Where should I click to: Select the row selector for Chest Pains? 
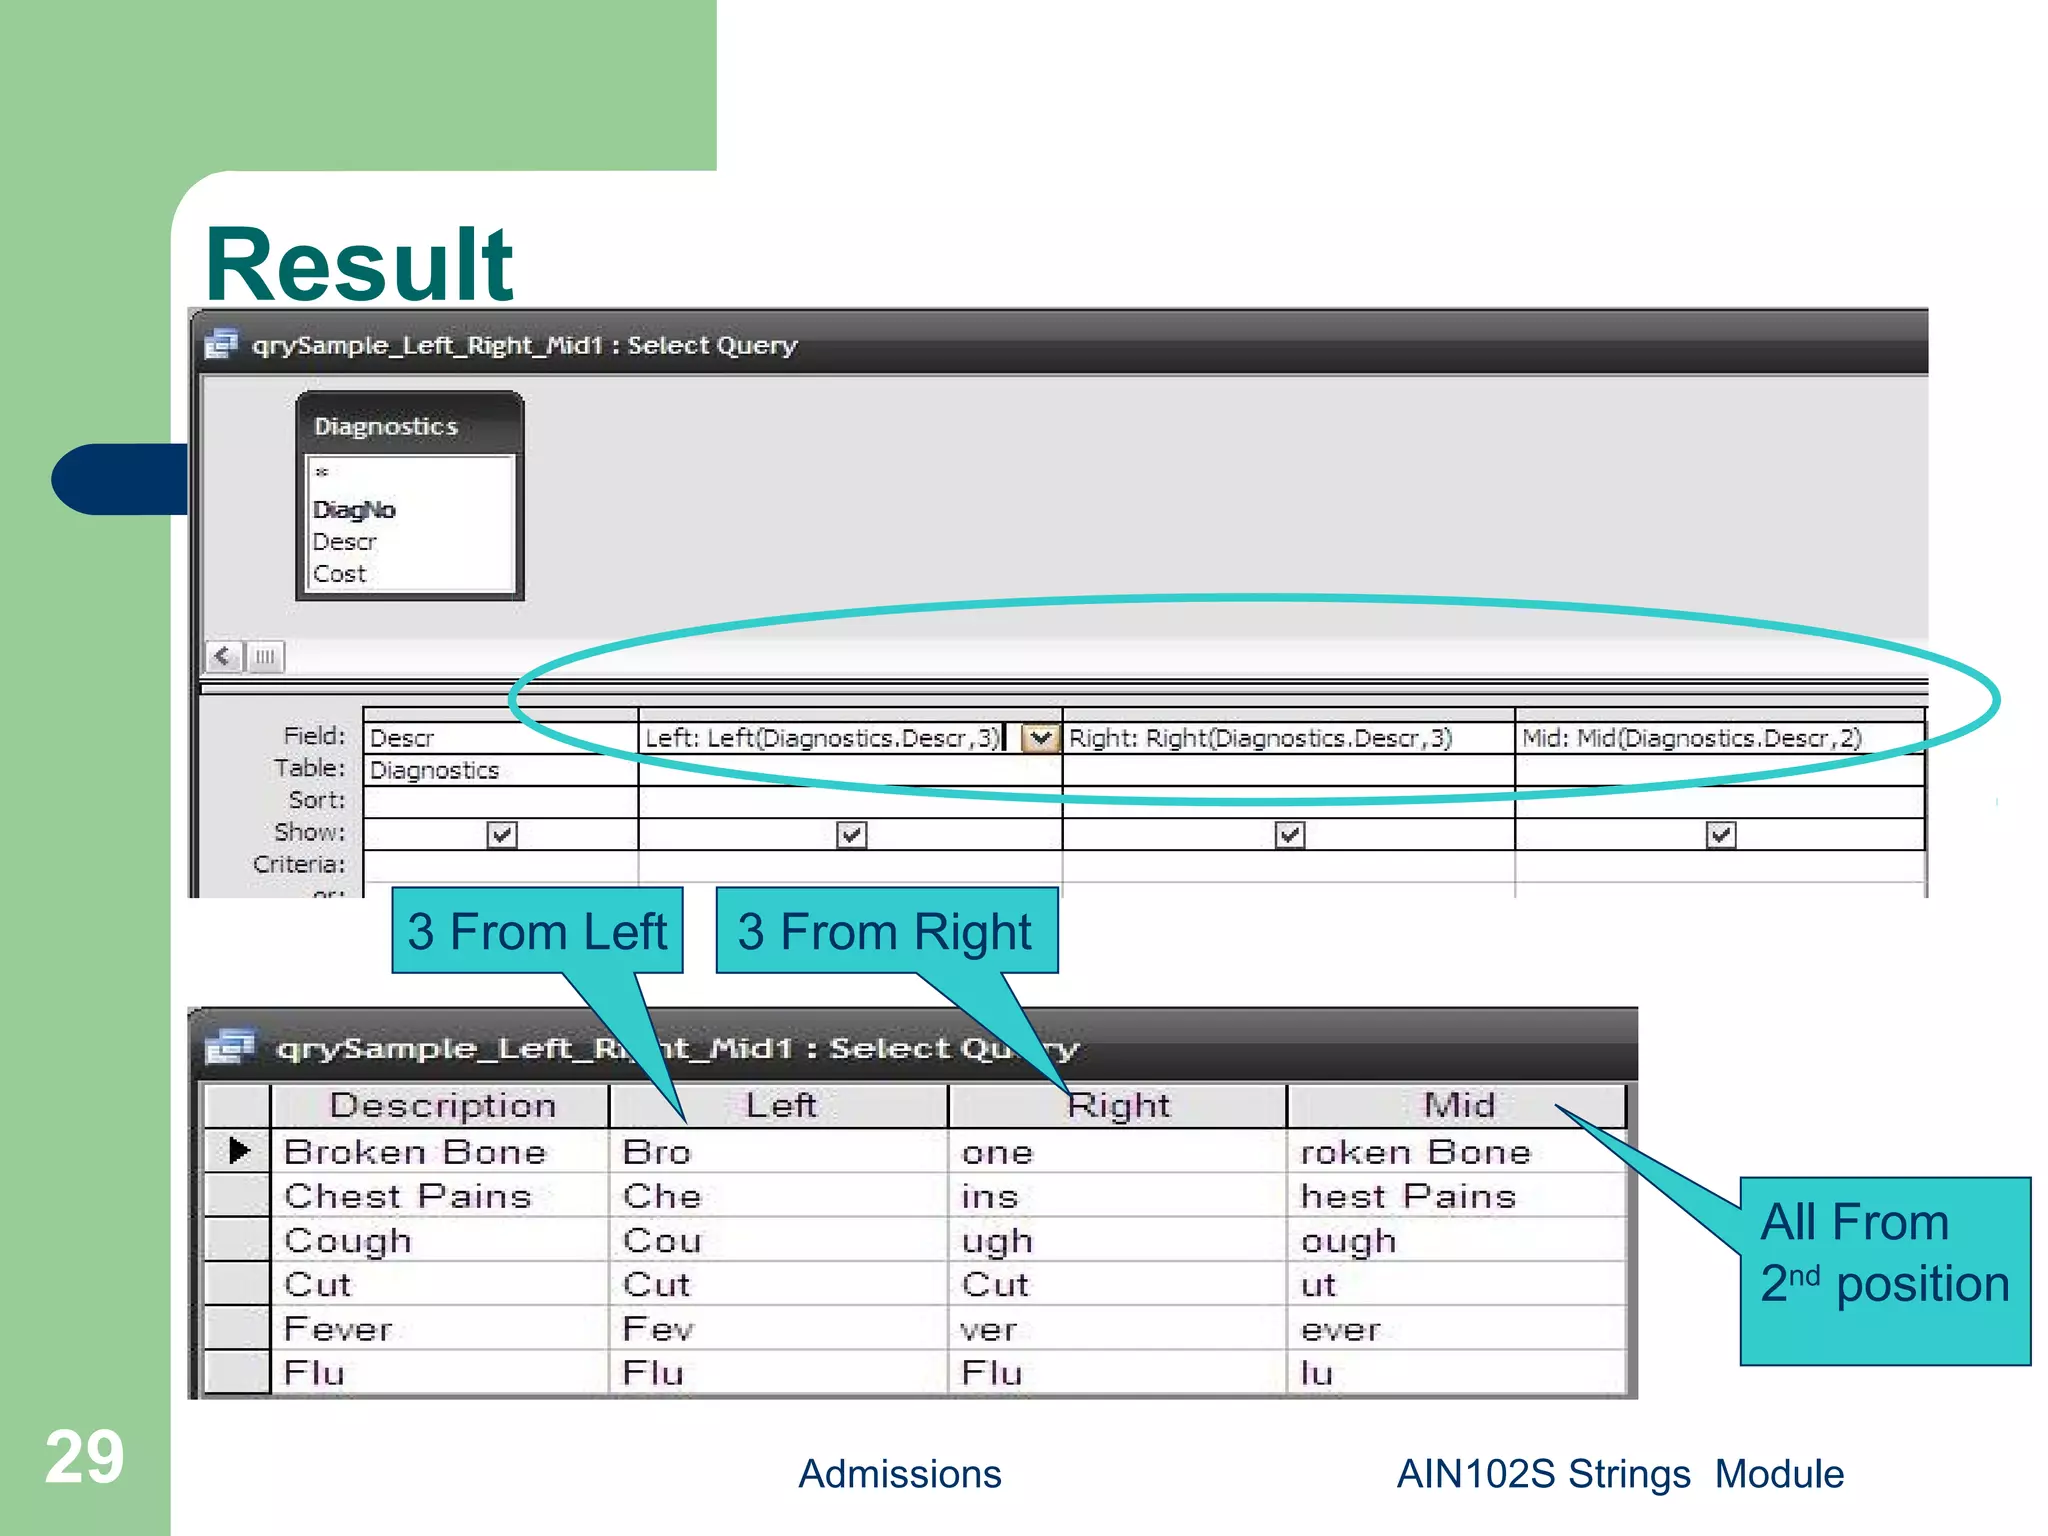(238, 1196)
